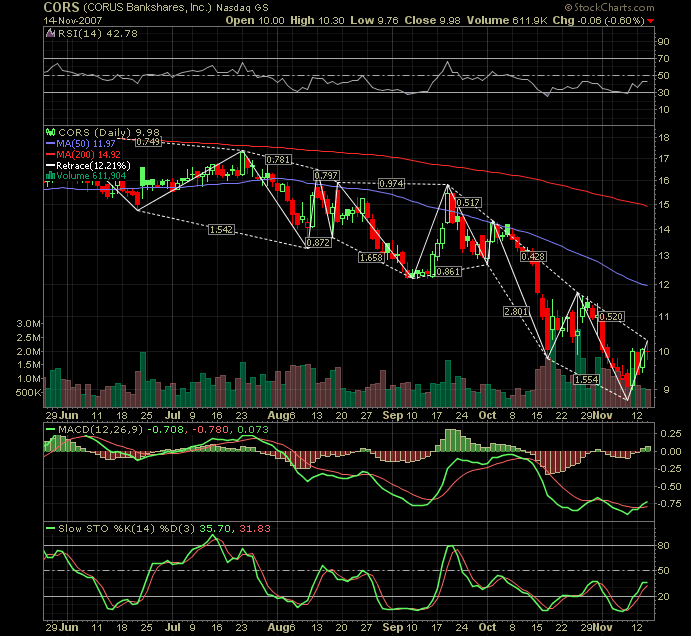691x636 pixels.
Task: Click the 1.554 retracement label
Action: (587, 379)
